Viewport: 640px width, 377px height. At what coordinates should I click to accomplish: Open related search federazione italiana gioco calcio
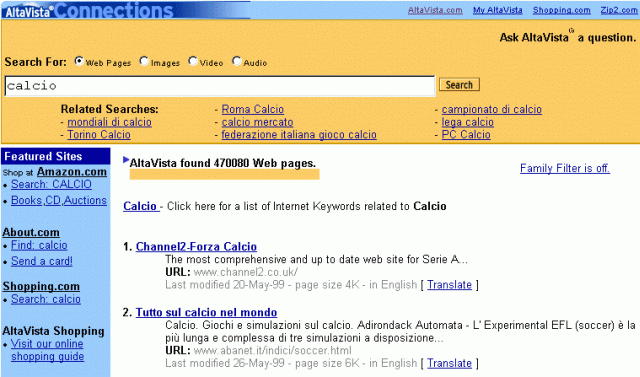[x=299, y=135]
